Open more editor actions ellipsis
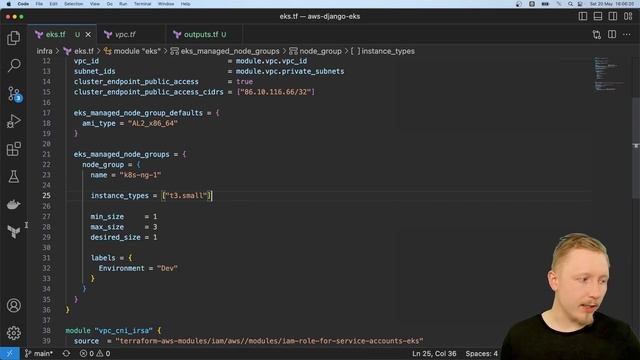640x360 pixels. (x=627, y=35)
